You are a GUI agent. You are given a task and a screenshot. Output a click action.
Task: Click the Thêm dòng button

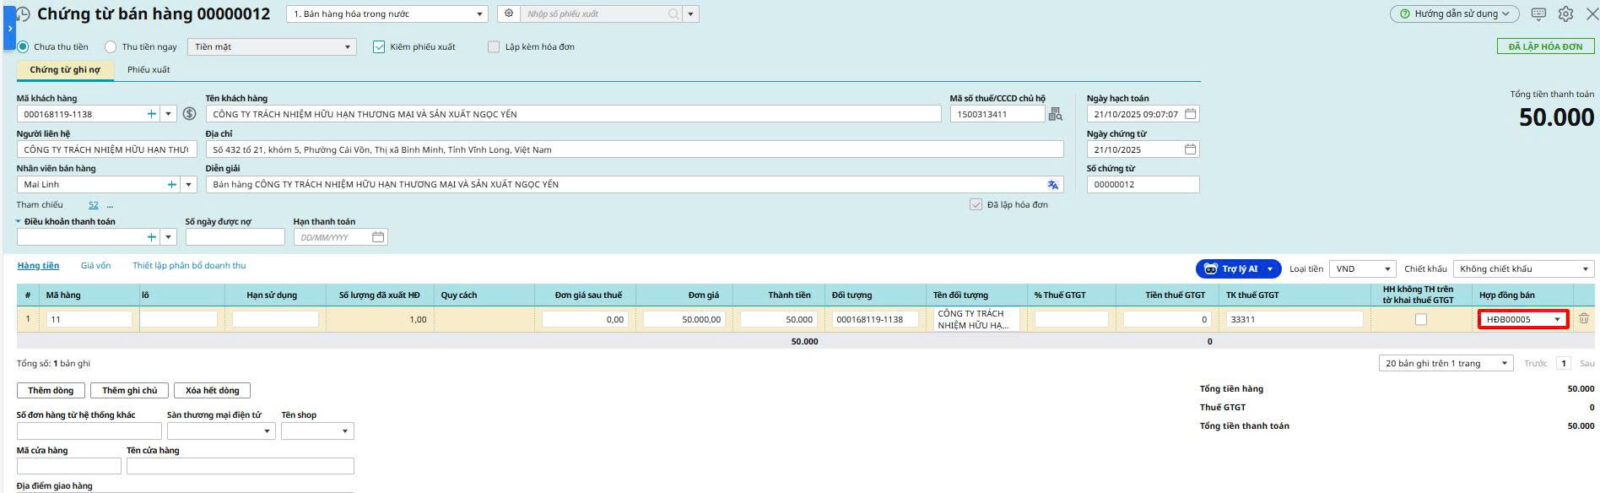tap(50, 391)
